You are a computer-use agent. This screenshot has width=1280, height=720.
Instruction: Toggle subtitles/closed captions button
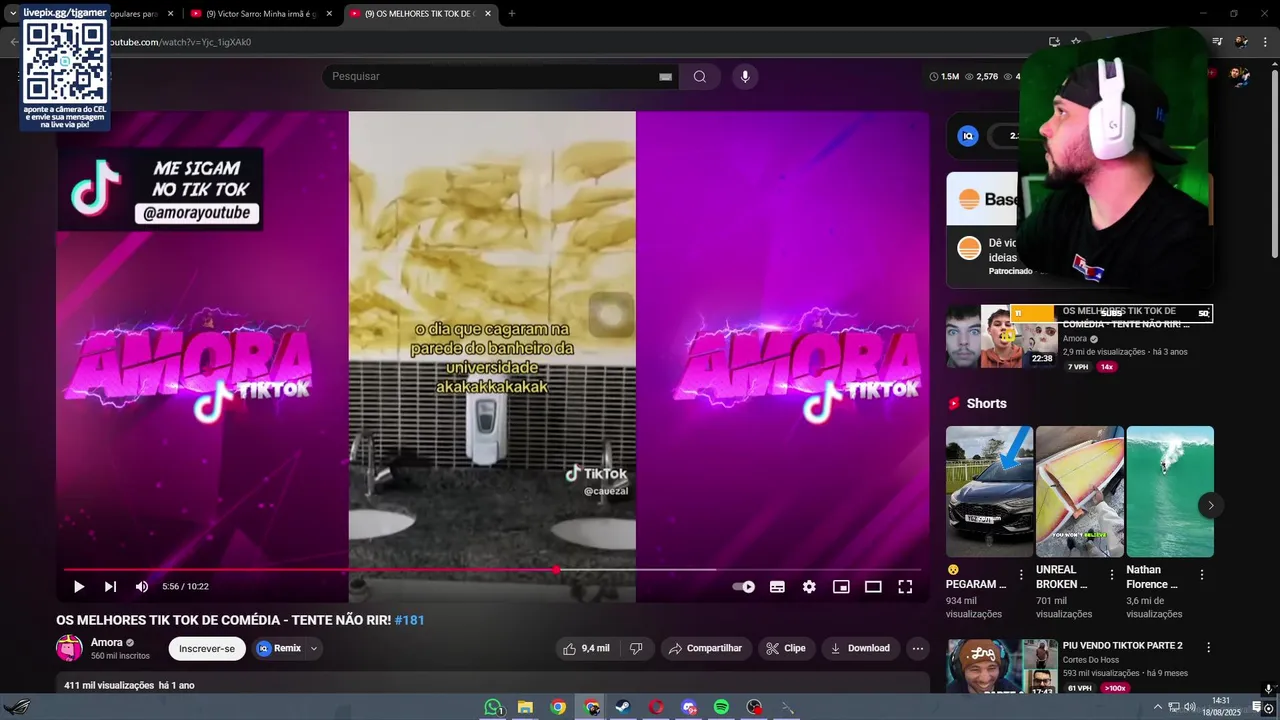[777, 587]
